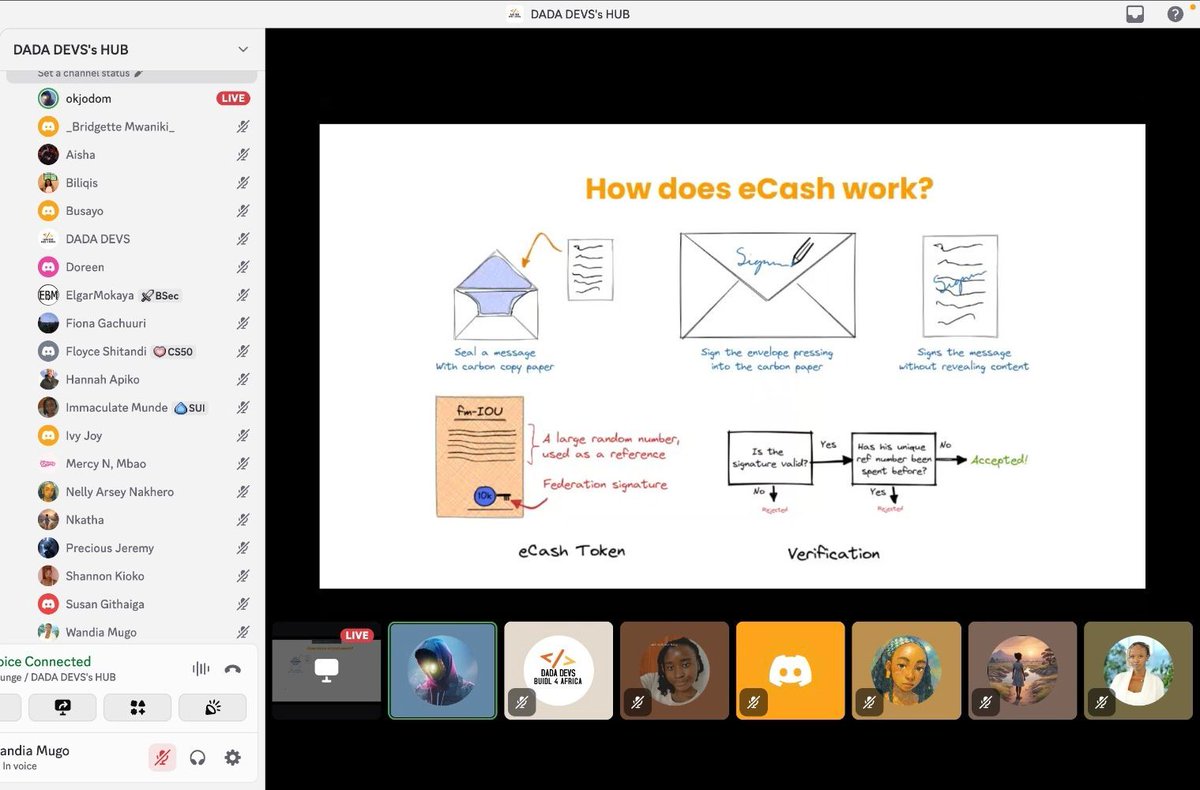The width and height of the screenshot is (1200, 790).
Task: Open Busayo's orange avatar
Action: click(48, 211)
